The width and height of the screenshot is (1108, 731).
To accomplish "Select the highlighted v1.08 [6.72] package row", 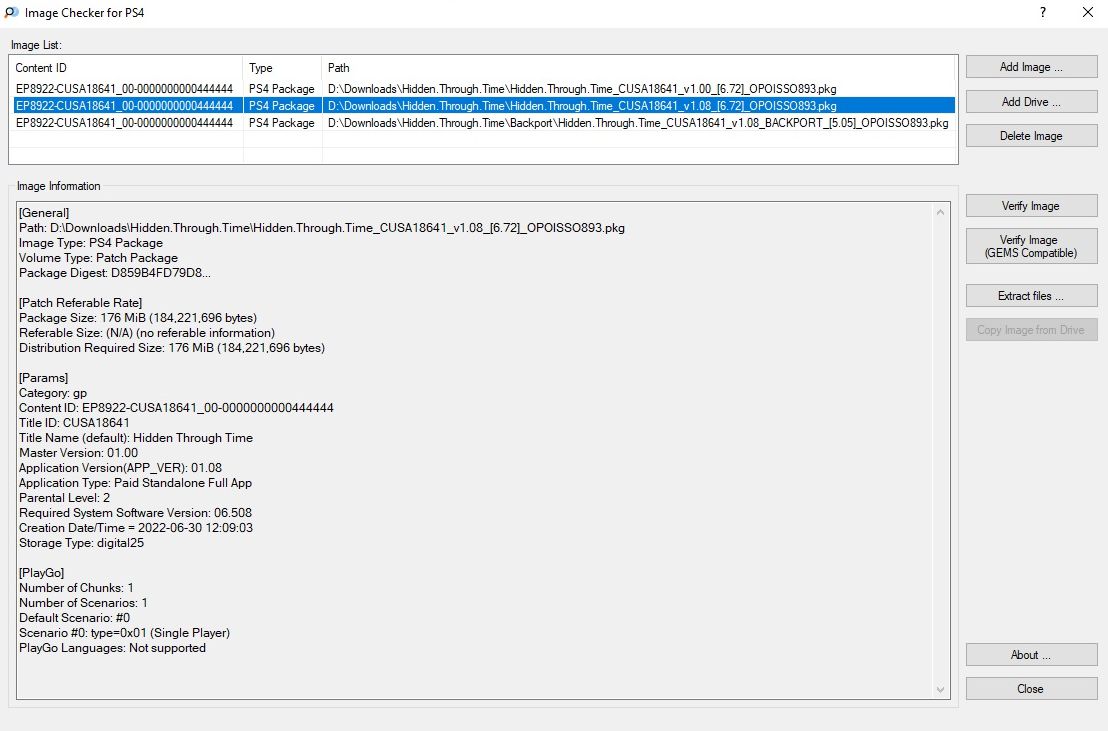I will click(484, 105).
